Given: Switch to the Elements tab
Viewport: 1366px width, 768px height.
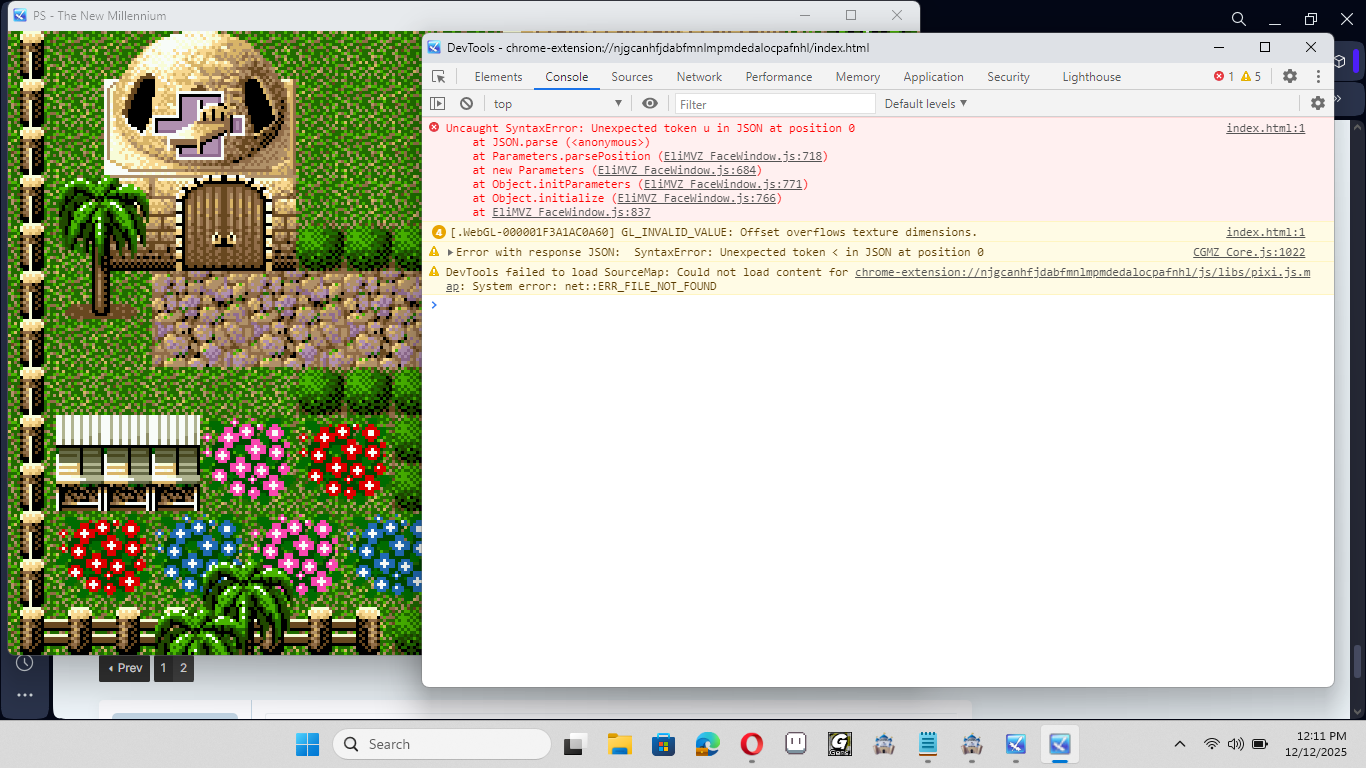Looking at the screenshot, I should click(x=498, y=77).
